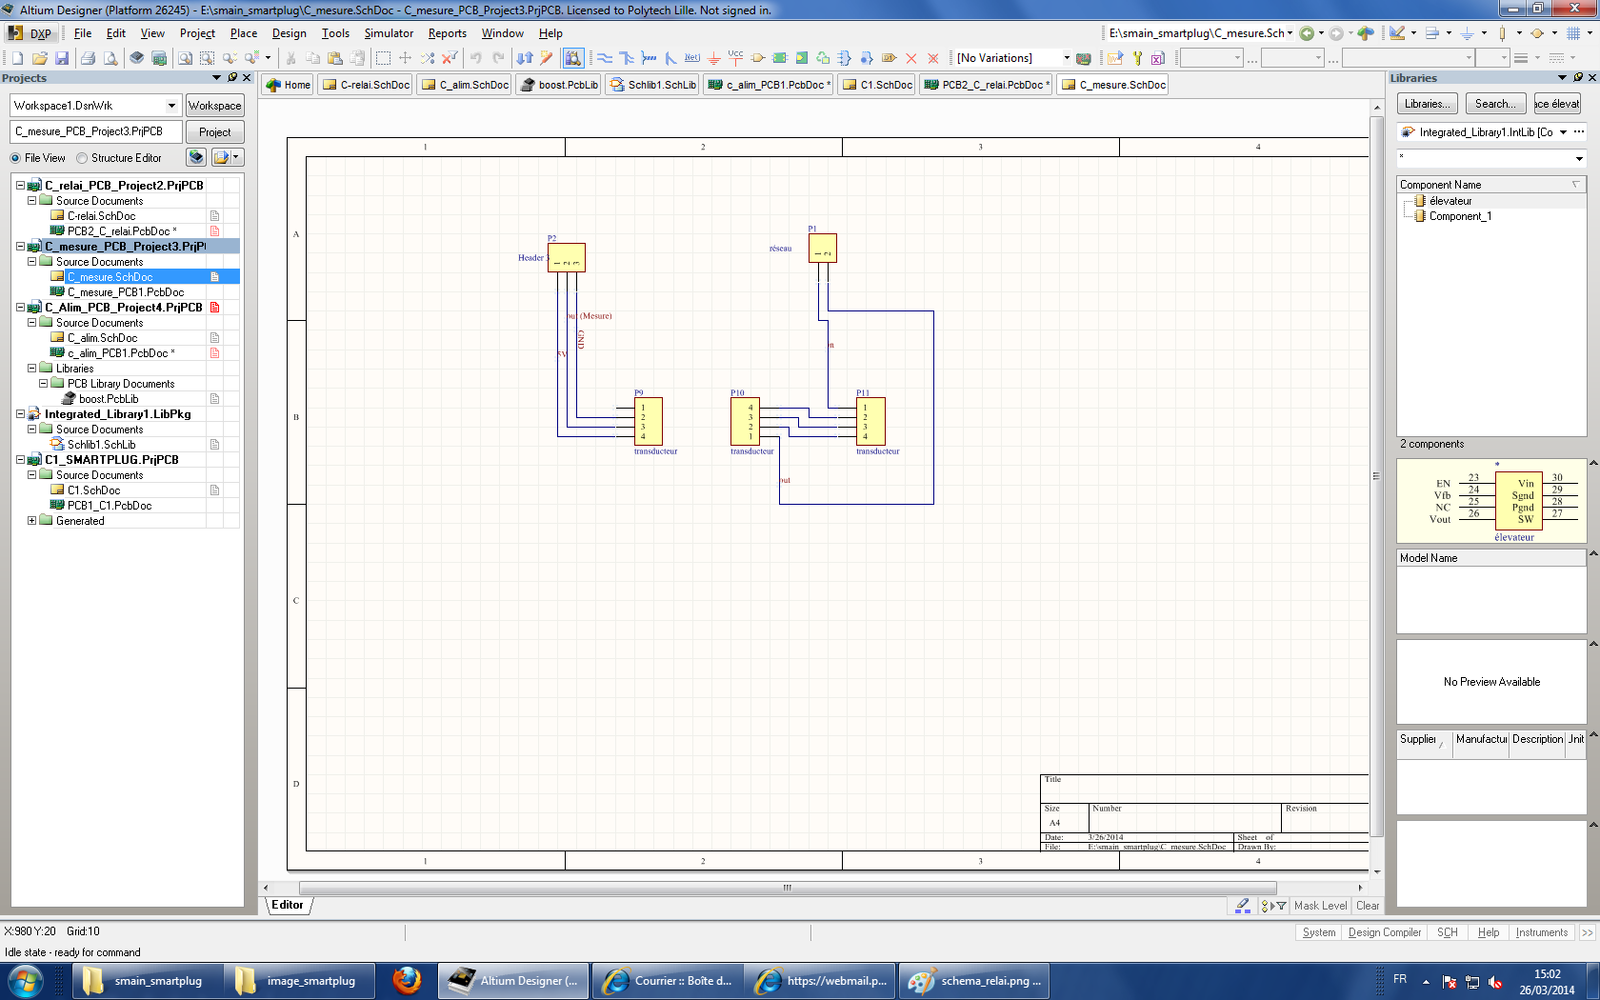Image resolution: width=1600 pixels, height=1000 pixels.
Task: Click the Search... button in Libraries panel
Action: click(x=1495, y=104)
